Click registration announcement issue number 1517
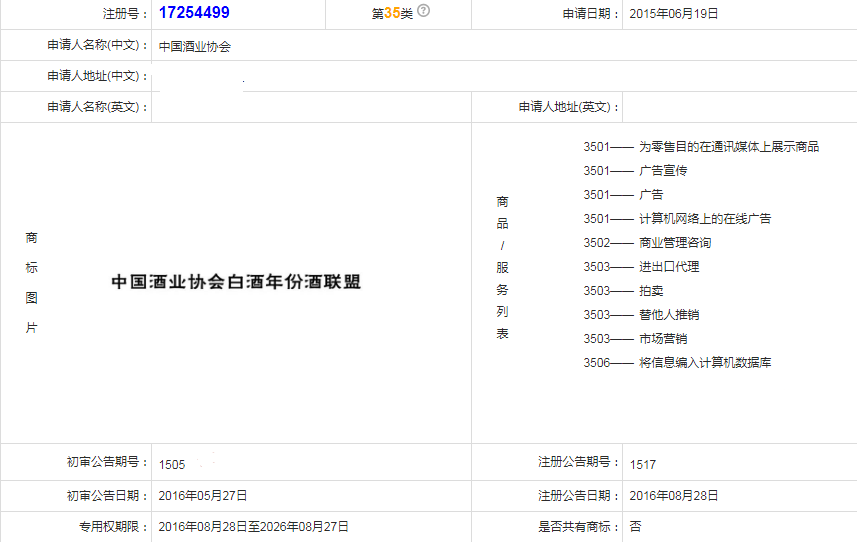 point(643,464)
